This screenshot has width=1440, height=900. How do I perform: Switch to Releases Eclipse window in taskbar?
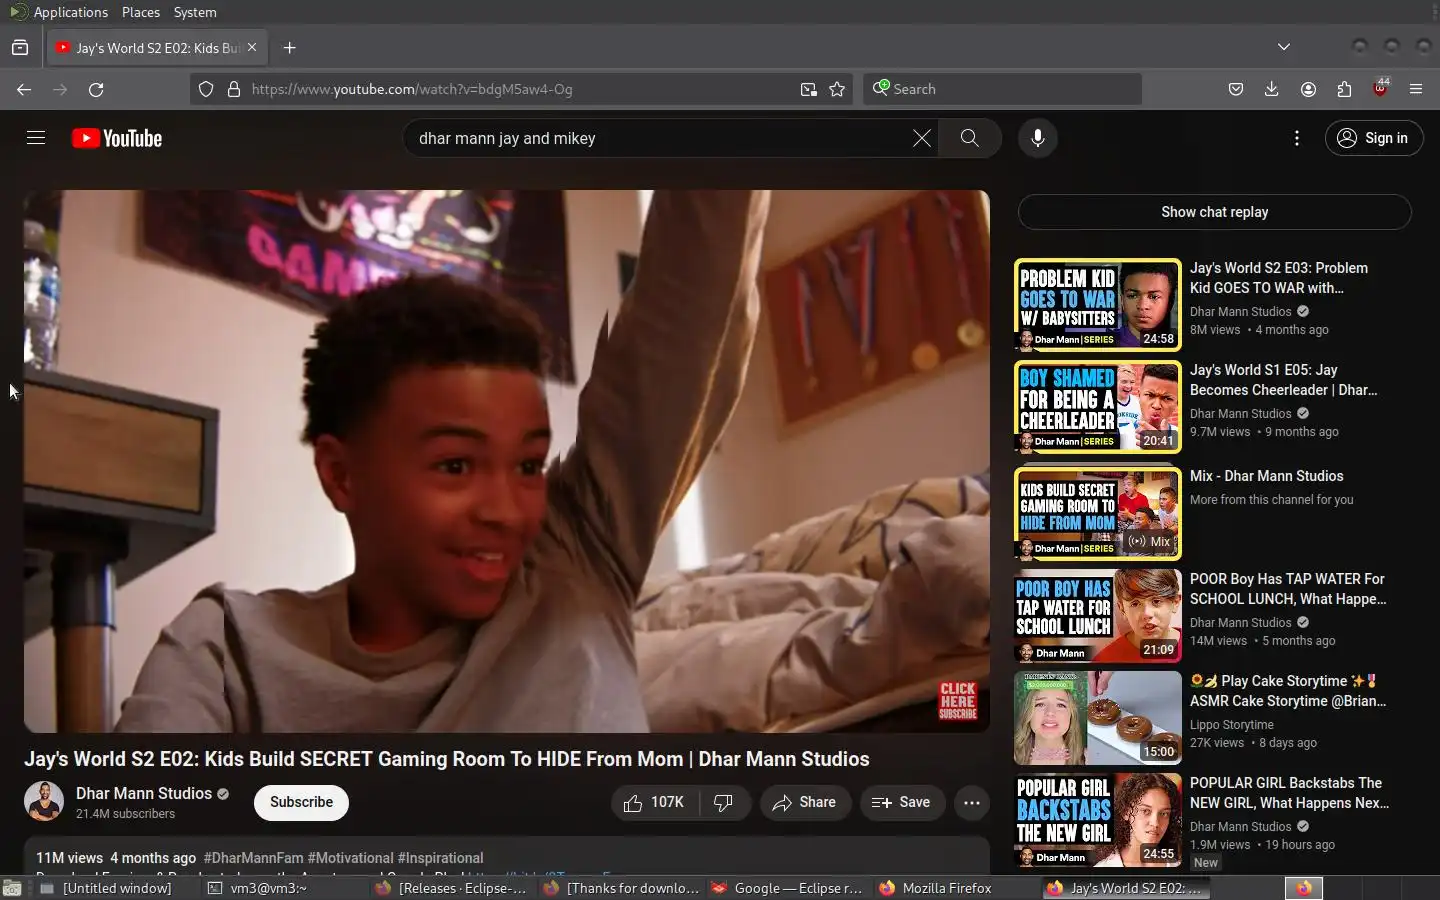(x=452, y=888)
